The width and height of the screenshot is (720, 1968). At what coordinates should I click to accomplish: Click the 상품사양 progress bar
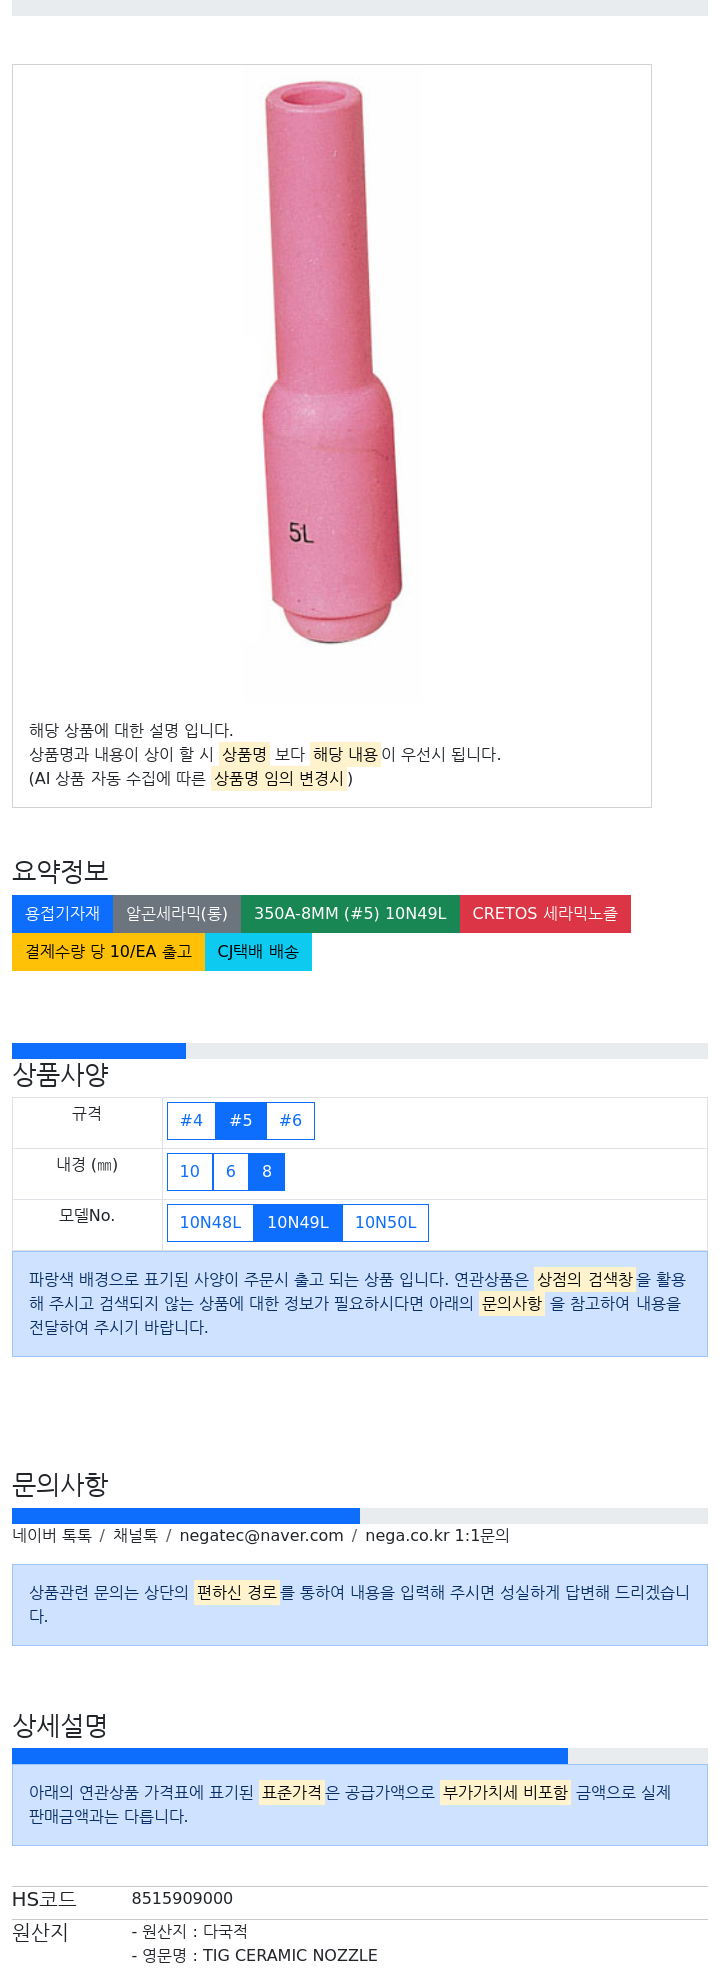click(x=360, y=1050)
